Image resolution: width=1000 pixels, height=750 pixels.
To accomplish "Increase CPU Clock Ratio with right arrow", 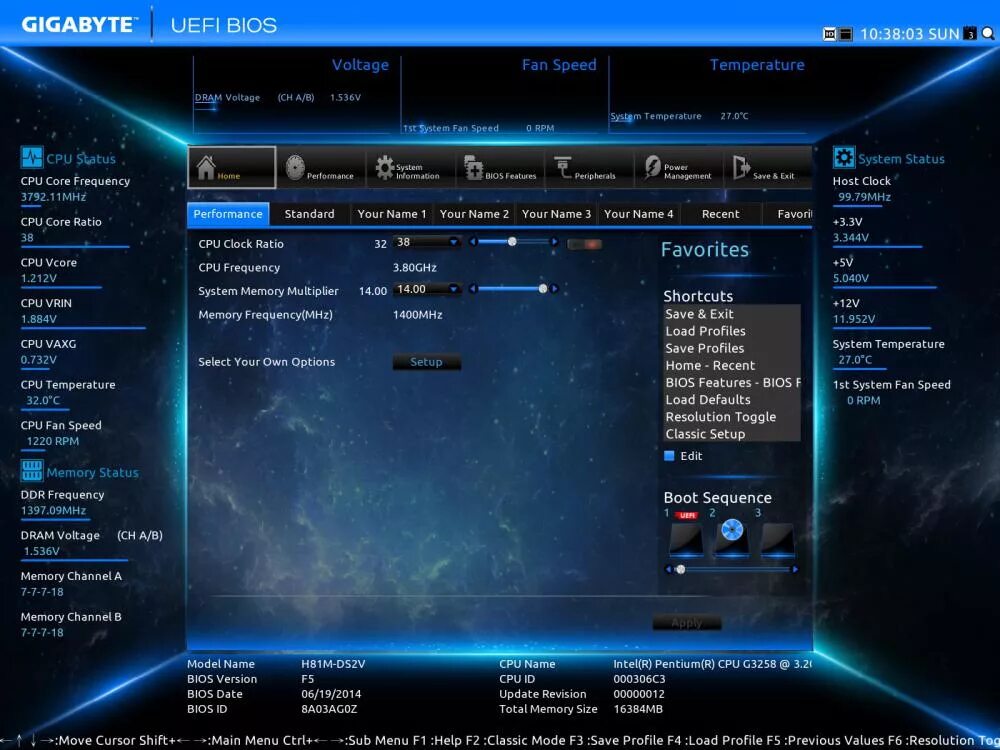I will pyautogui.click(x=554, y=242).
